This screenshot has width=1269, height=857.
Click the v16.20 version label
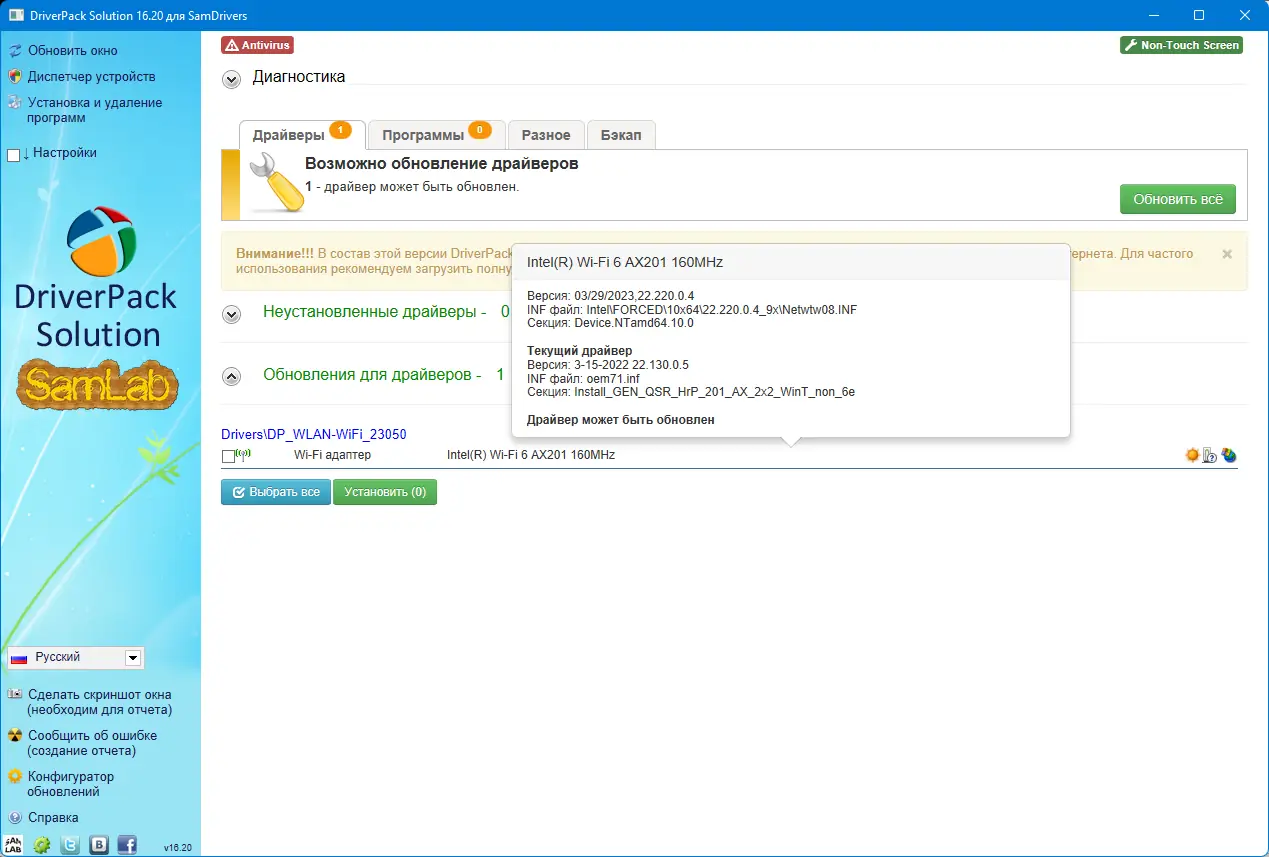coord(178,847)
